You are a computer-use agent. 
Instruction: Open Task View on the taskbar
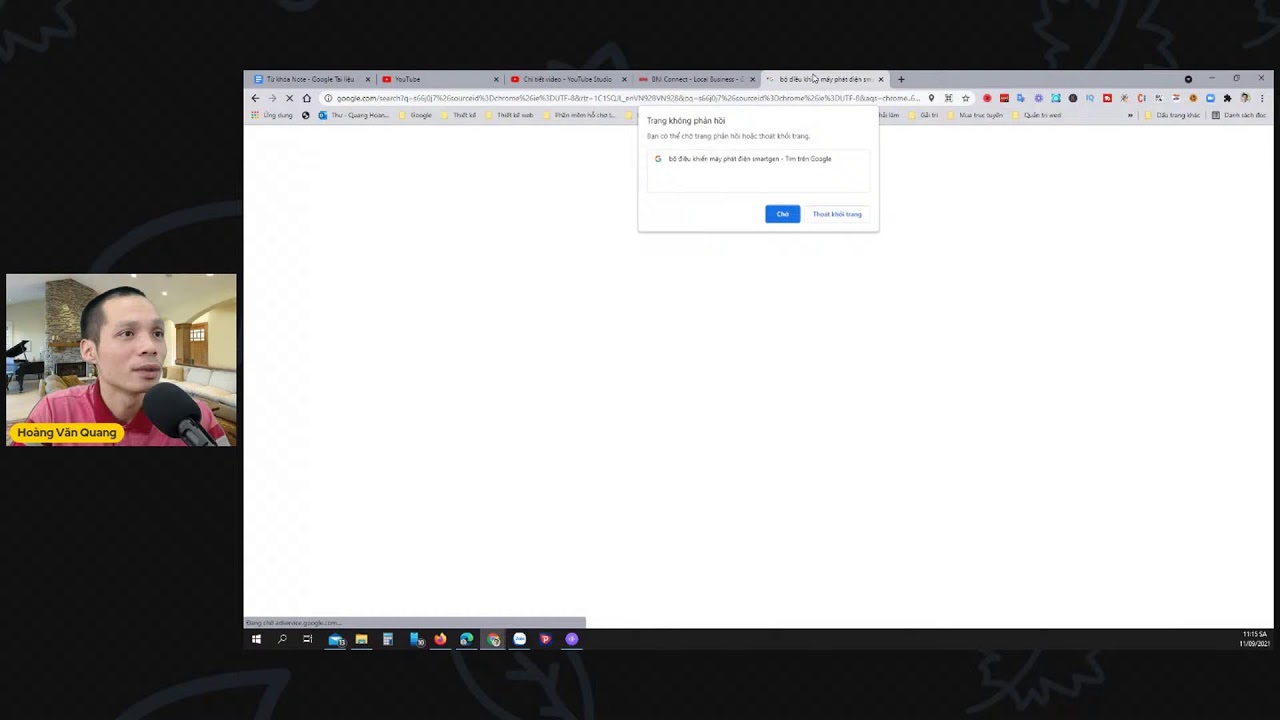307,639
